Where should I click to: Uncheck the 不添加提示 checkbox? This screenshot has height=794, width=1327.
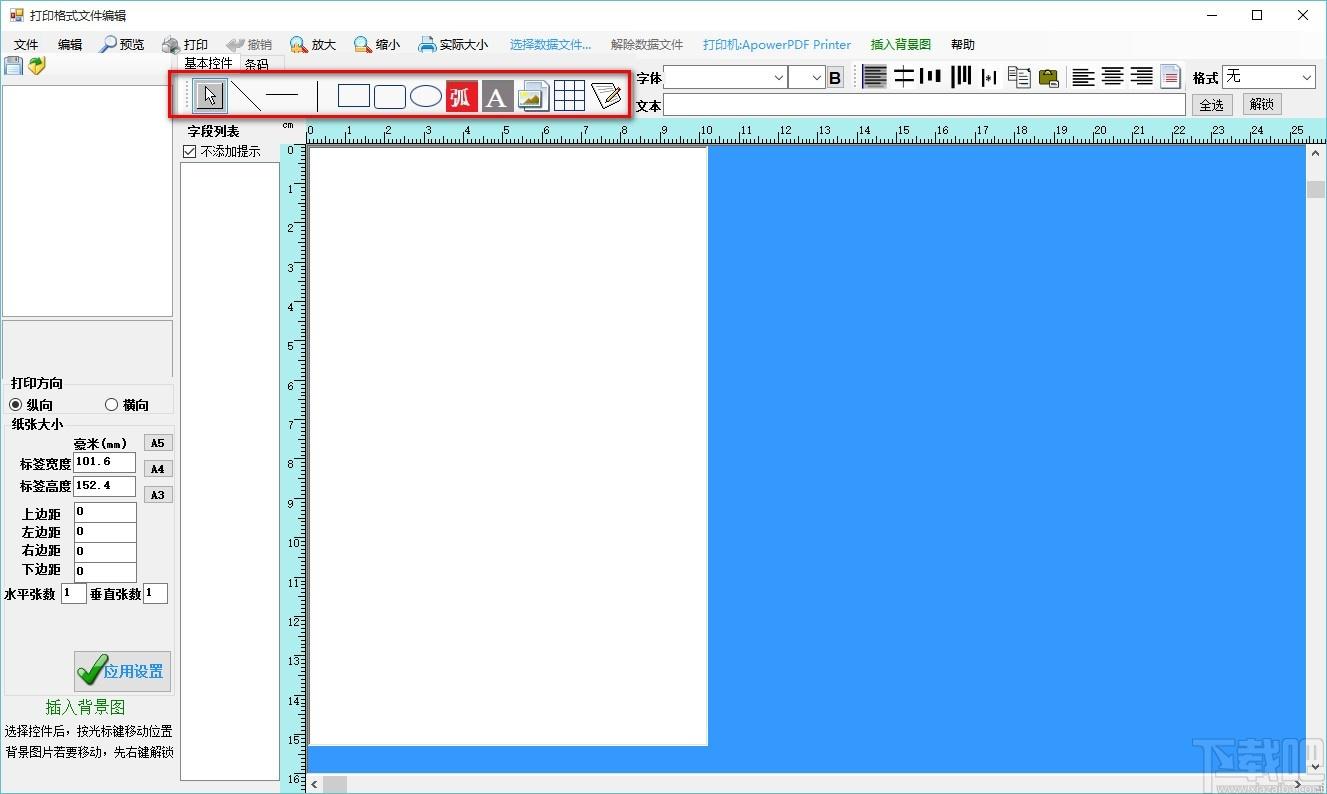[x=190, y=151]
